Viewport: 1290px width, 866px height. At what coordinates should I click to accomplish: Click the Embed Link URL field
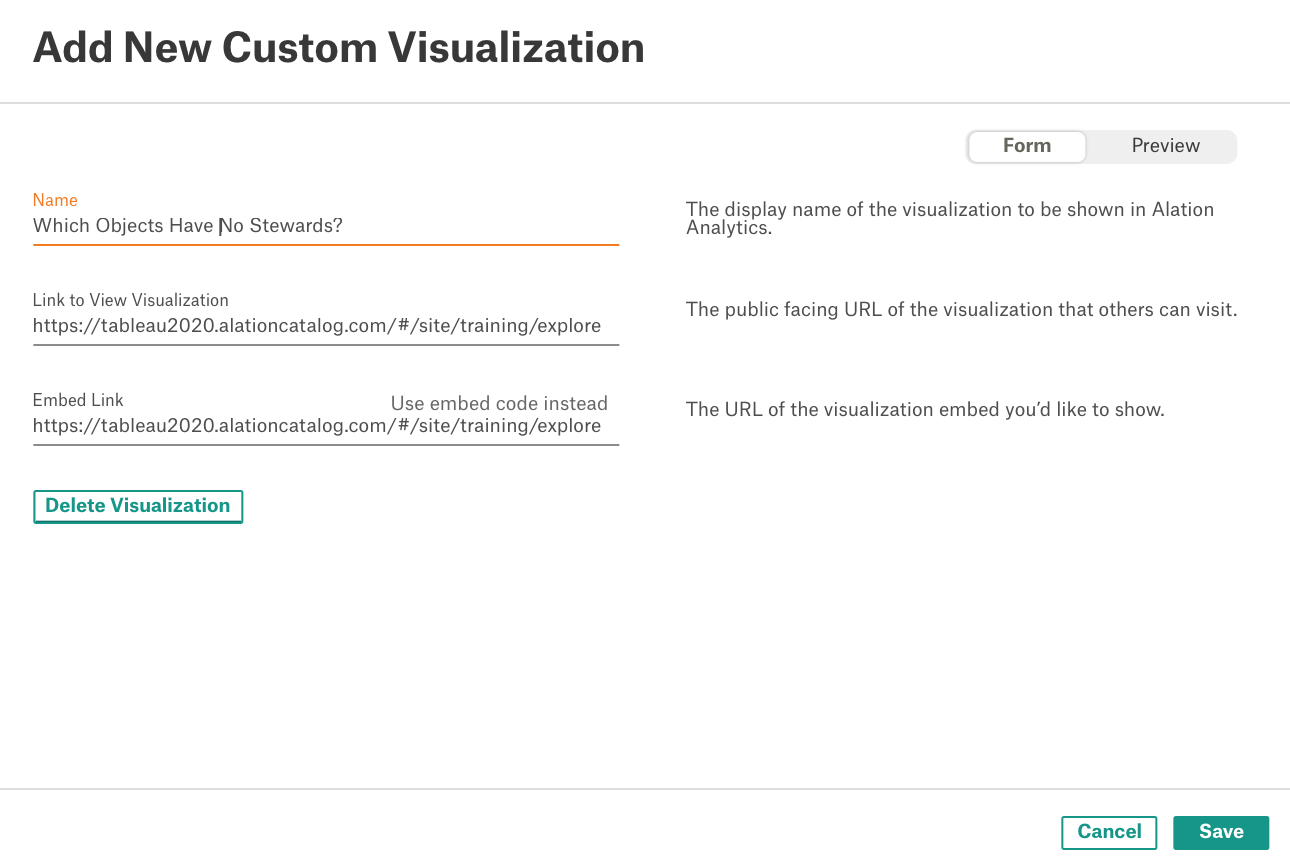point(326,426)
